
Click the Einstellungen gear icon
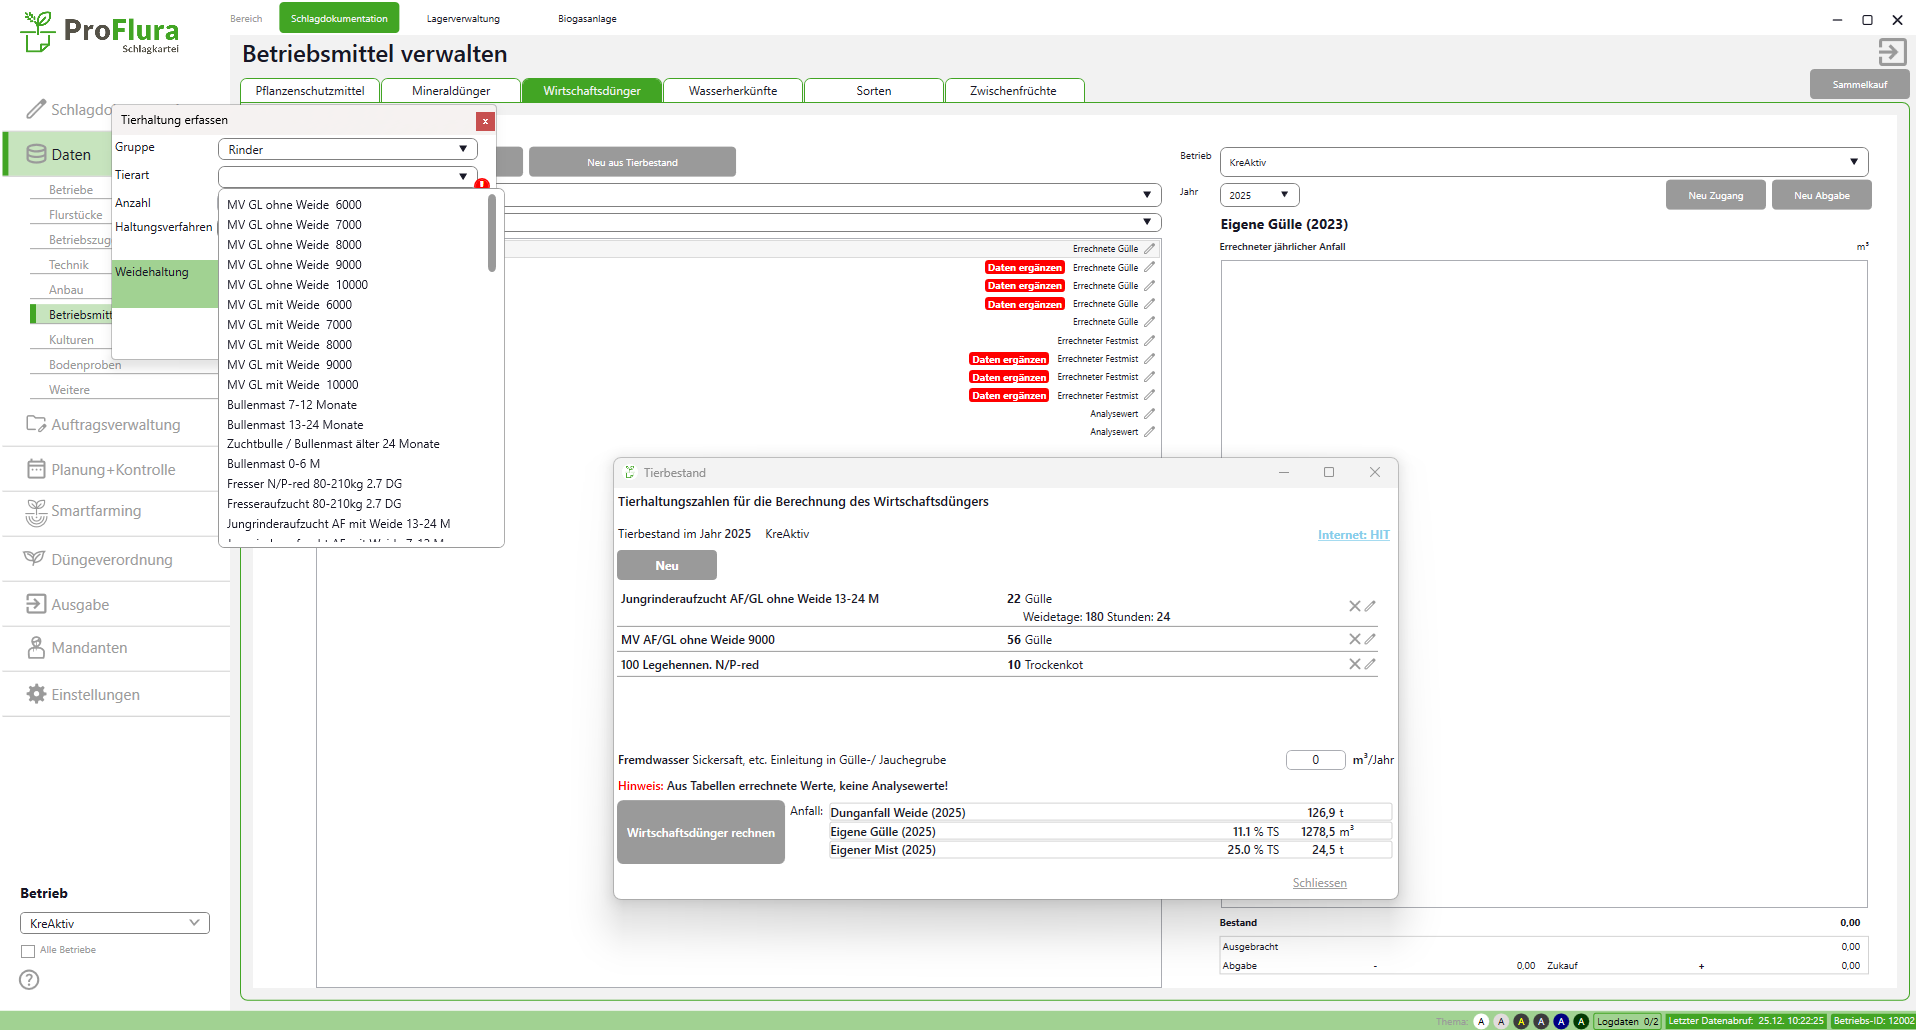pyautogui.click(x=36, y=694)
